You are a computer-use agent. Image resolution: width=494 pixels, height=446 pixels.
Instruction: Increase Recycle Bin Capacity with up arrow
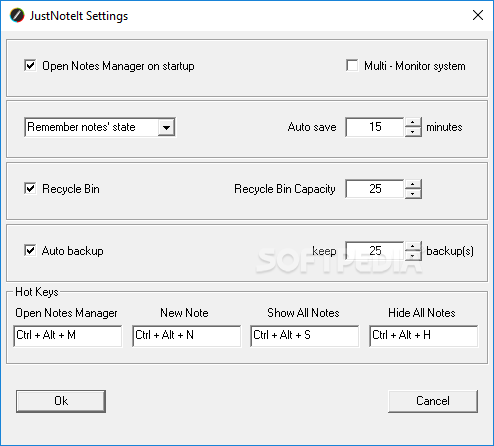413,184
